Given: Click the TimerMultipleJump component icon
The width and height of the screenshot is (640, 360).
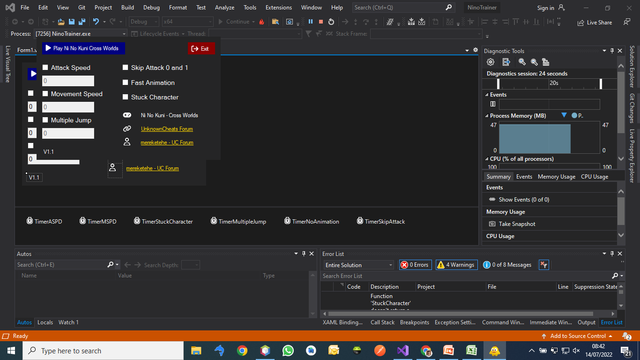Looking at the screenshot, I should pyautogui.click(x=213, y=221).
